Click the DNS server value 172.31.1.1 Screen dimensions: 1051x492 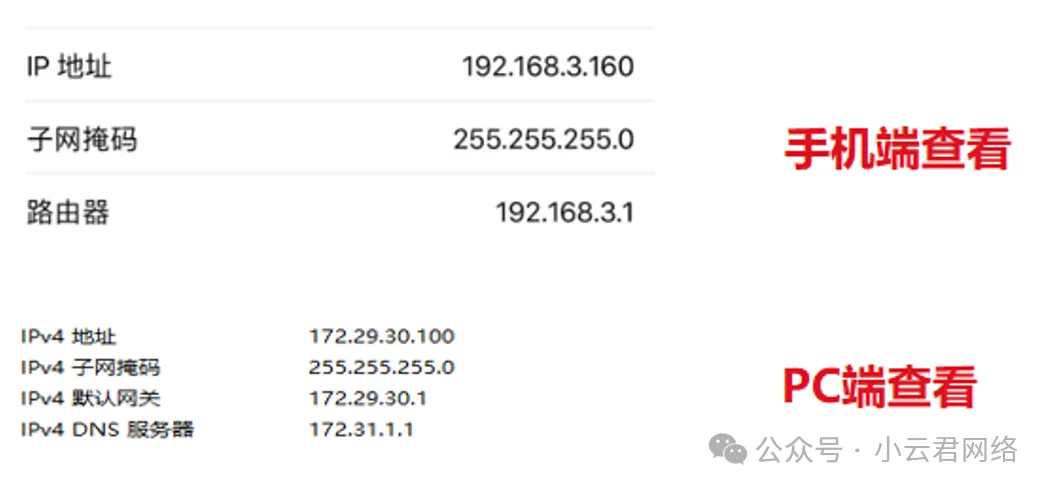tap(361, 430)
